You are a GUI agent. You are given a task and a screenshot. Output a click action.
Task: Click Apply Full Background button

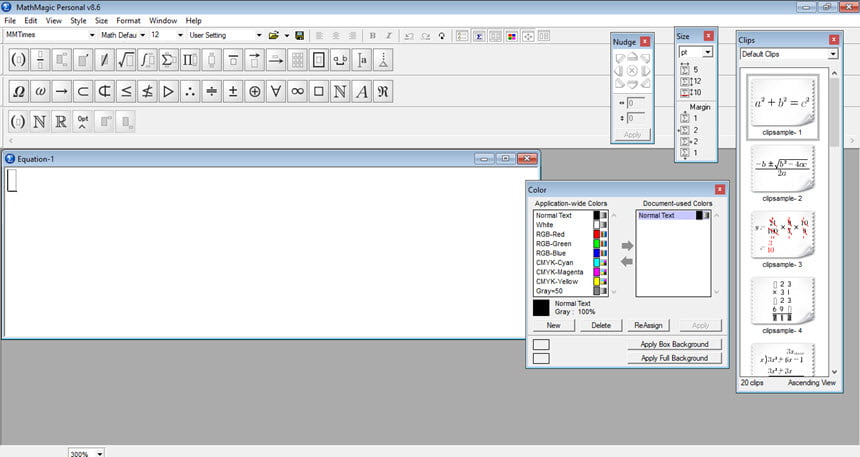pos(675,358)
